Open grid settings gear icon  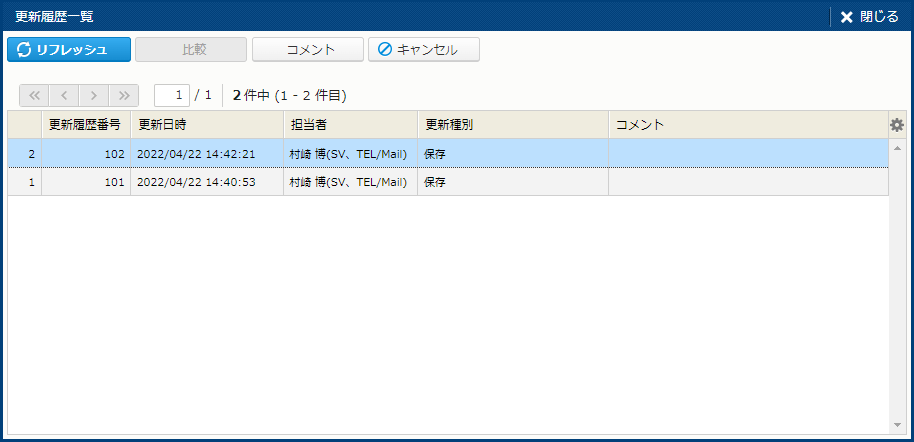click(x=897, y=125)
